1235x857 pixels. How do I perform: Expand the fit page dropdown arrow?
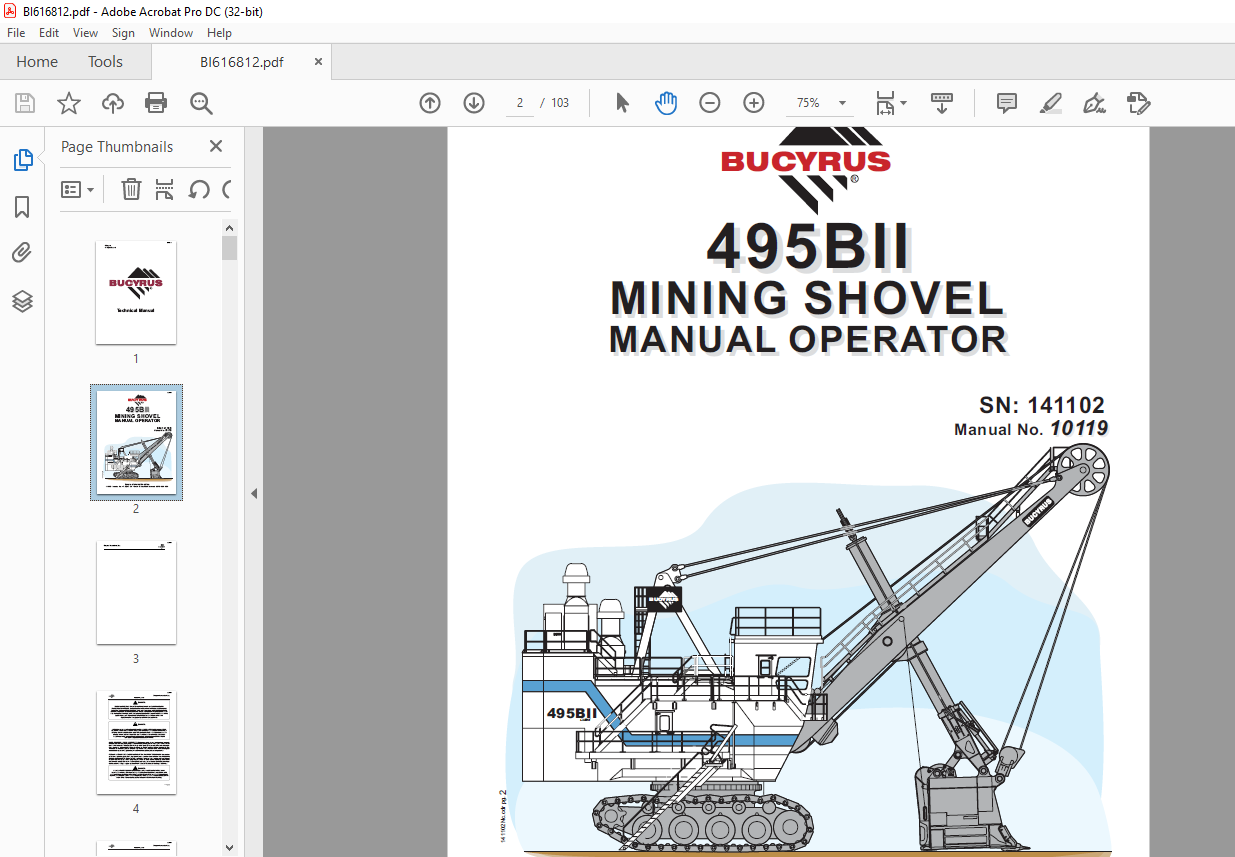tap(903, 103)
